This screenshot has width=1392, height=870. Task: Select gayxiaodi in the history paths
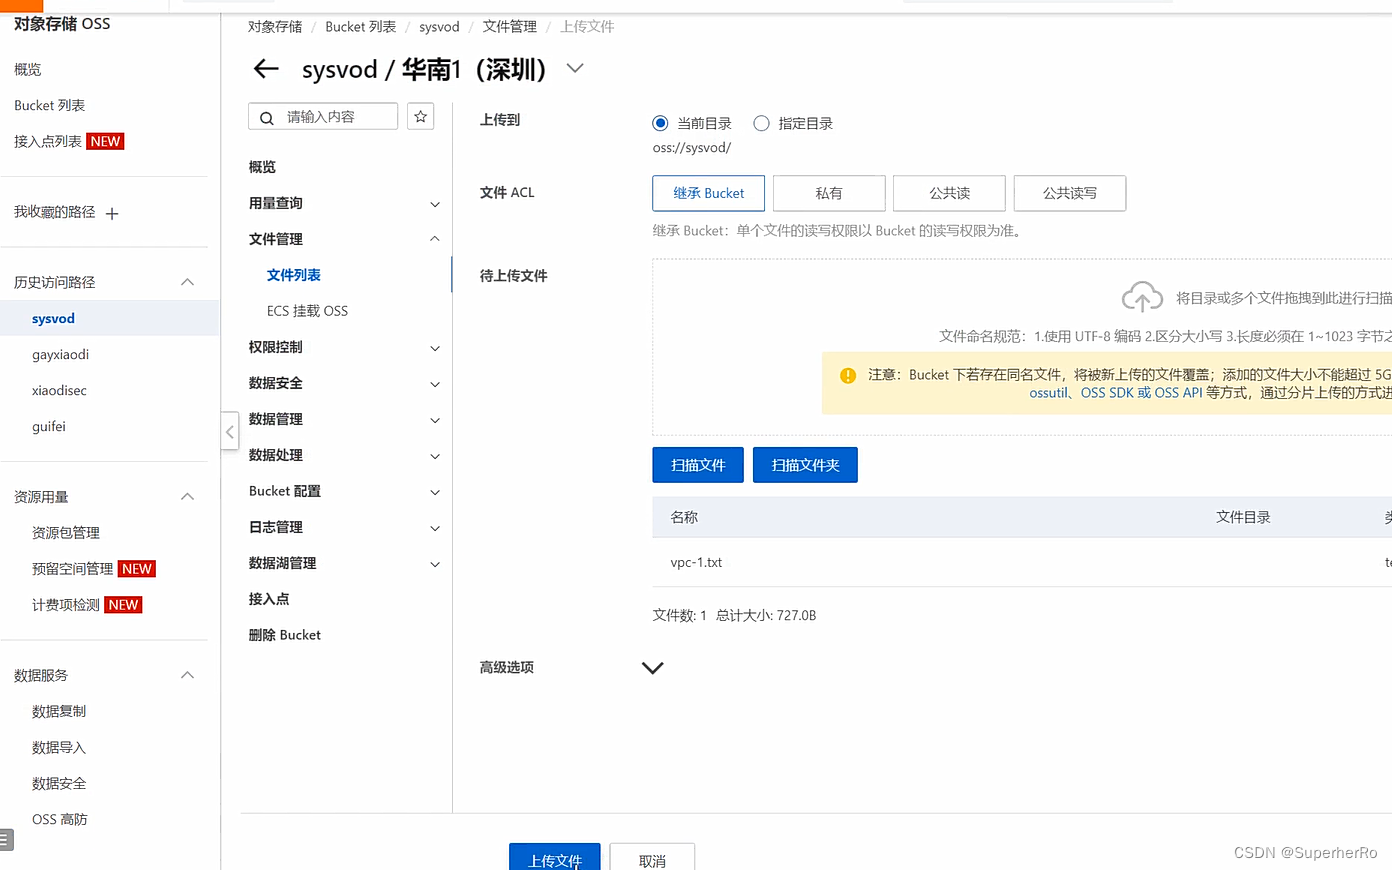pos(60,355)
